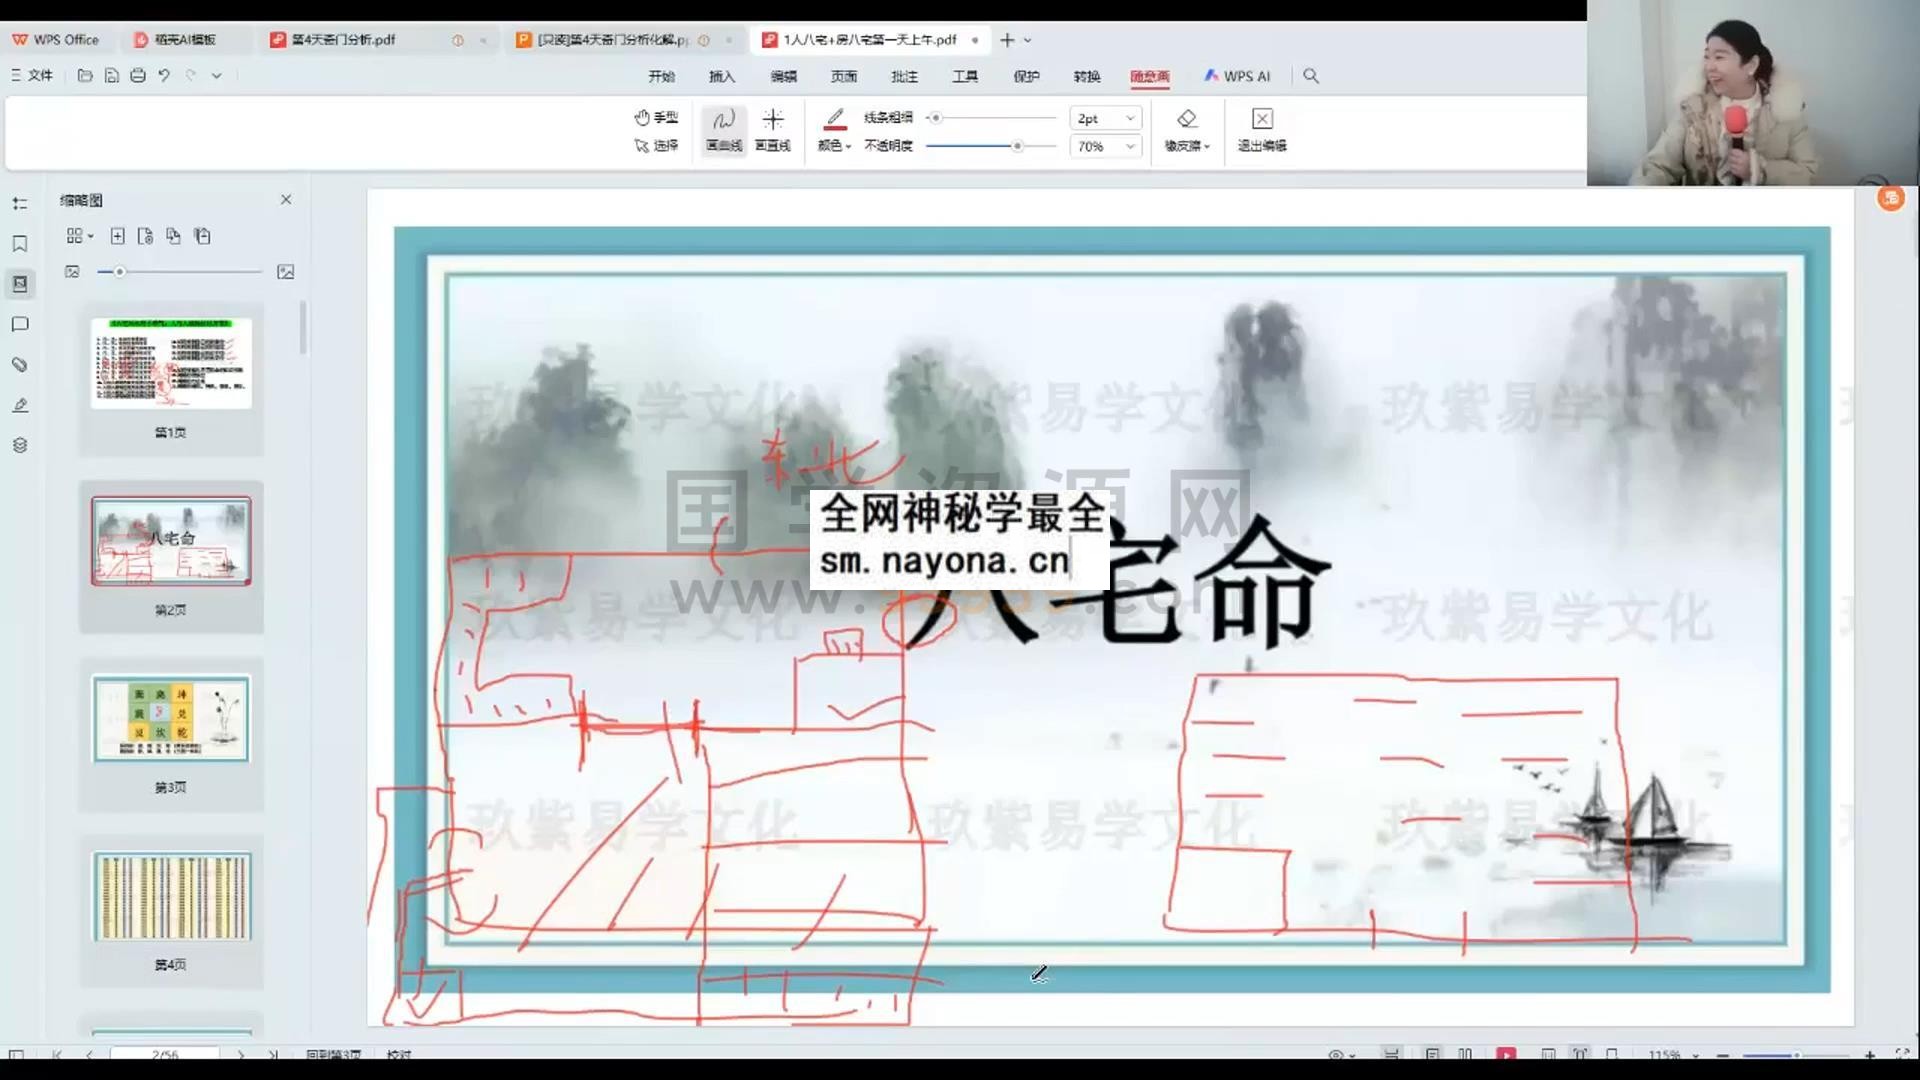The width and height of the screenshot is (1920, 1080).
Task: Close the thumbnail (缩略图) panel
Action: (286, 200)
